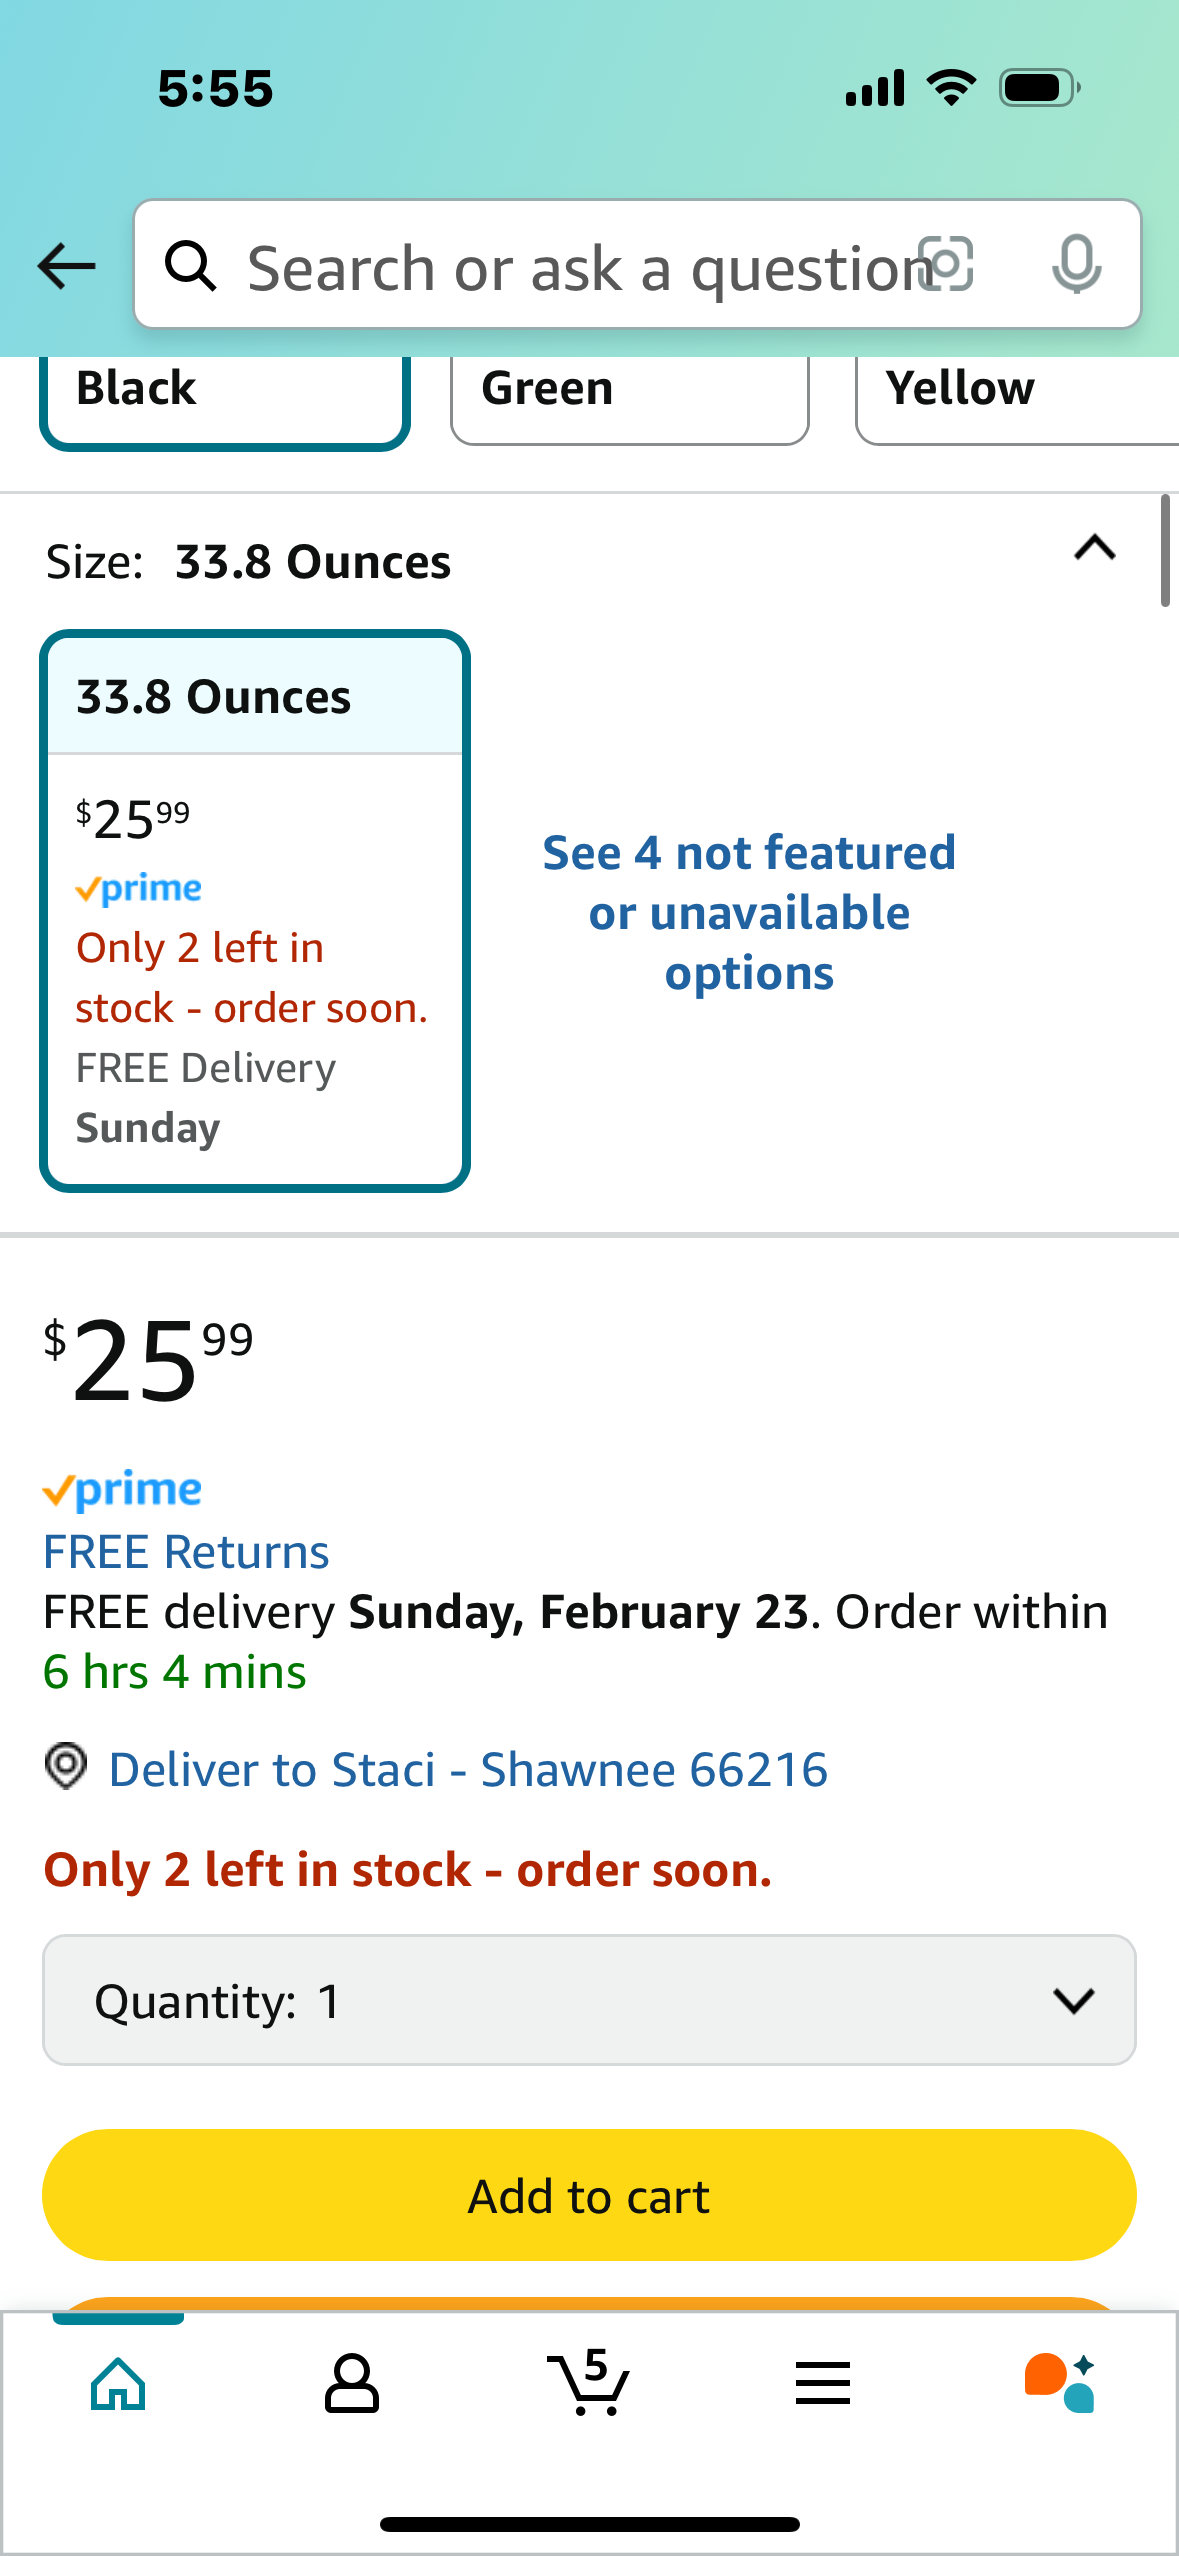Viewport: 1179px width, 2556px height.
Task: Open the Quantity dropdown
Action: (589, 2000)
